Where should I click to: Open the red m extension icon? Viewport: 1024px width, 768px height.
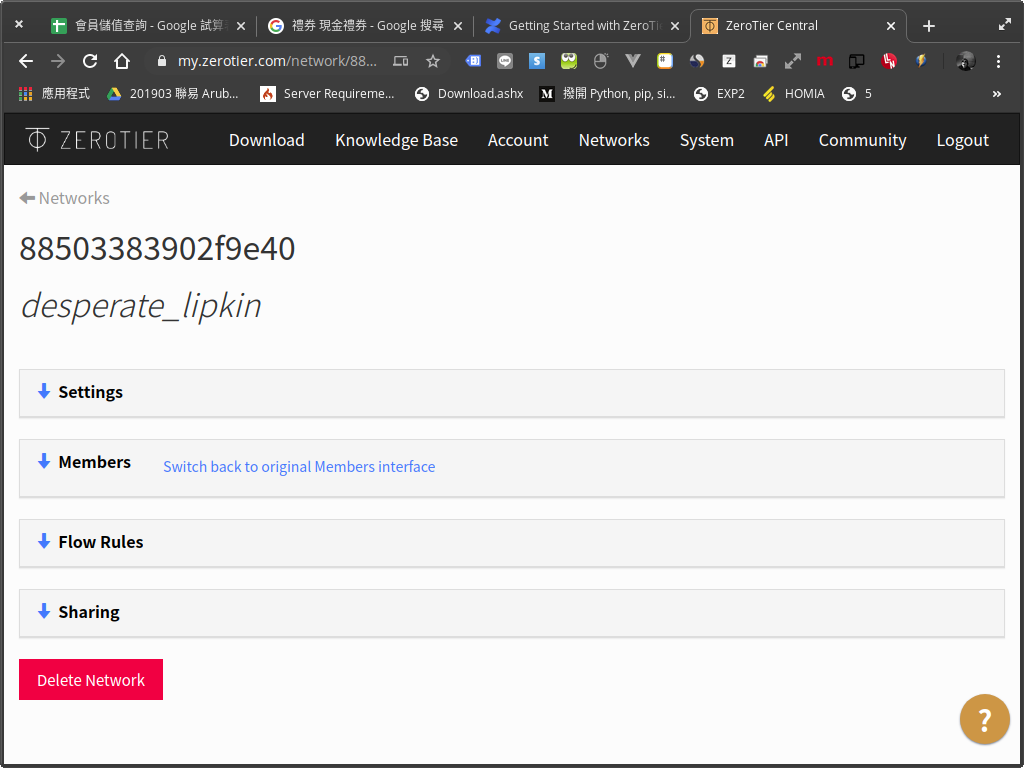point(825,61)
